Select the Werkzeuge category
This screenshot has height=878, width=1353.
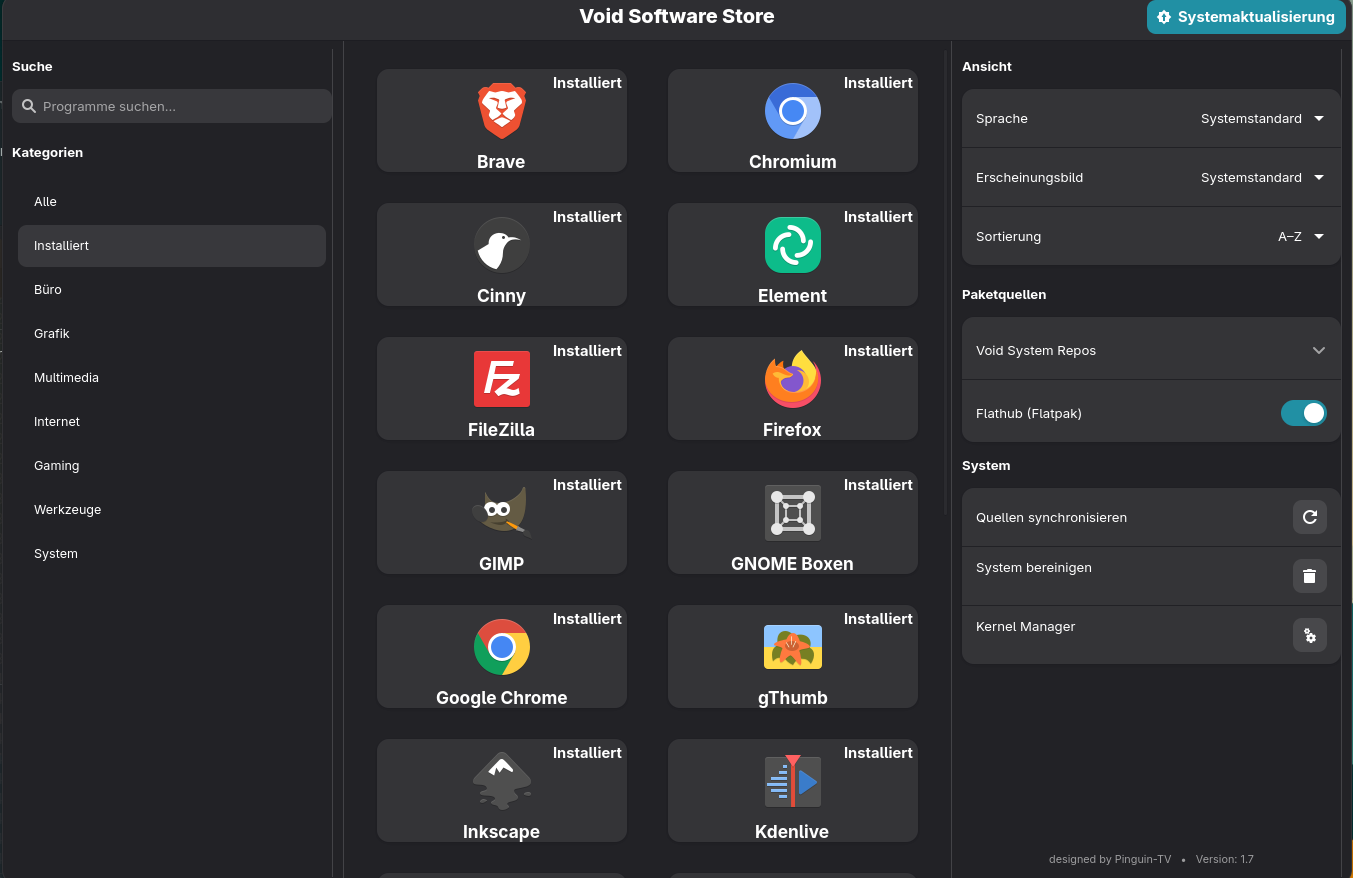point(172,509)
